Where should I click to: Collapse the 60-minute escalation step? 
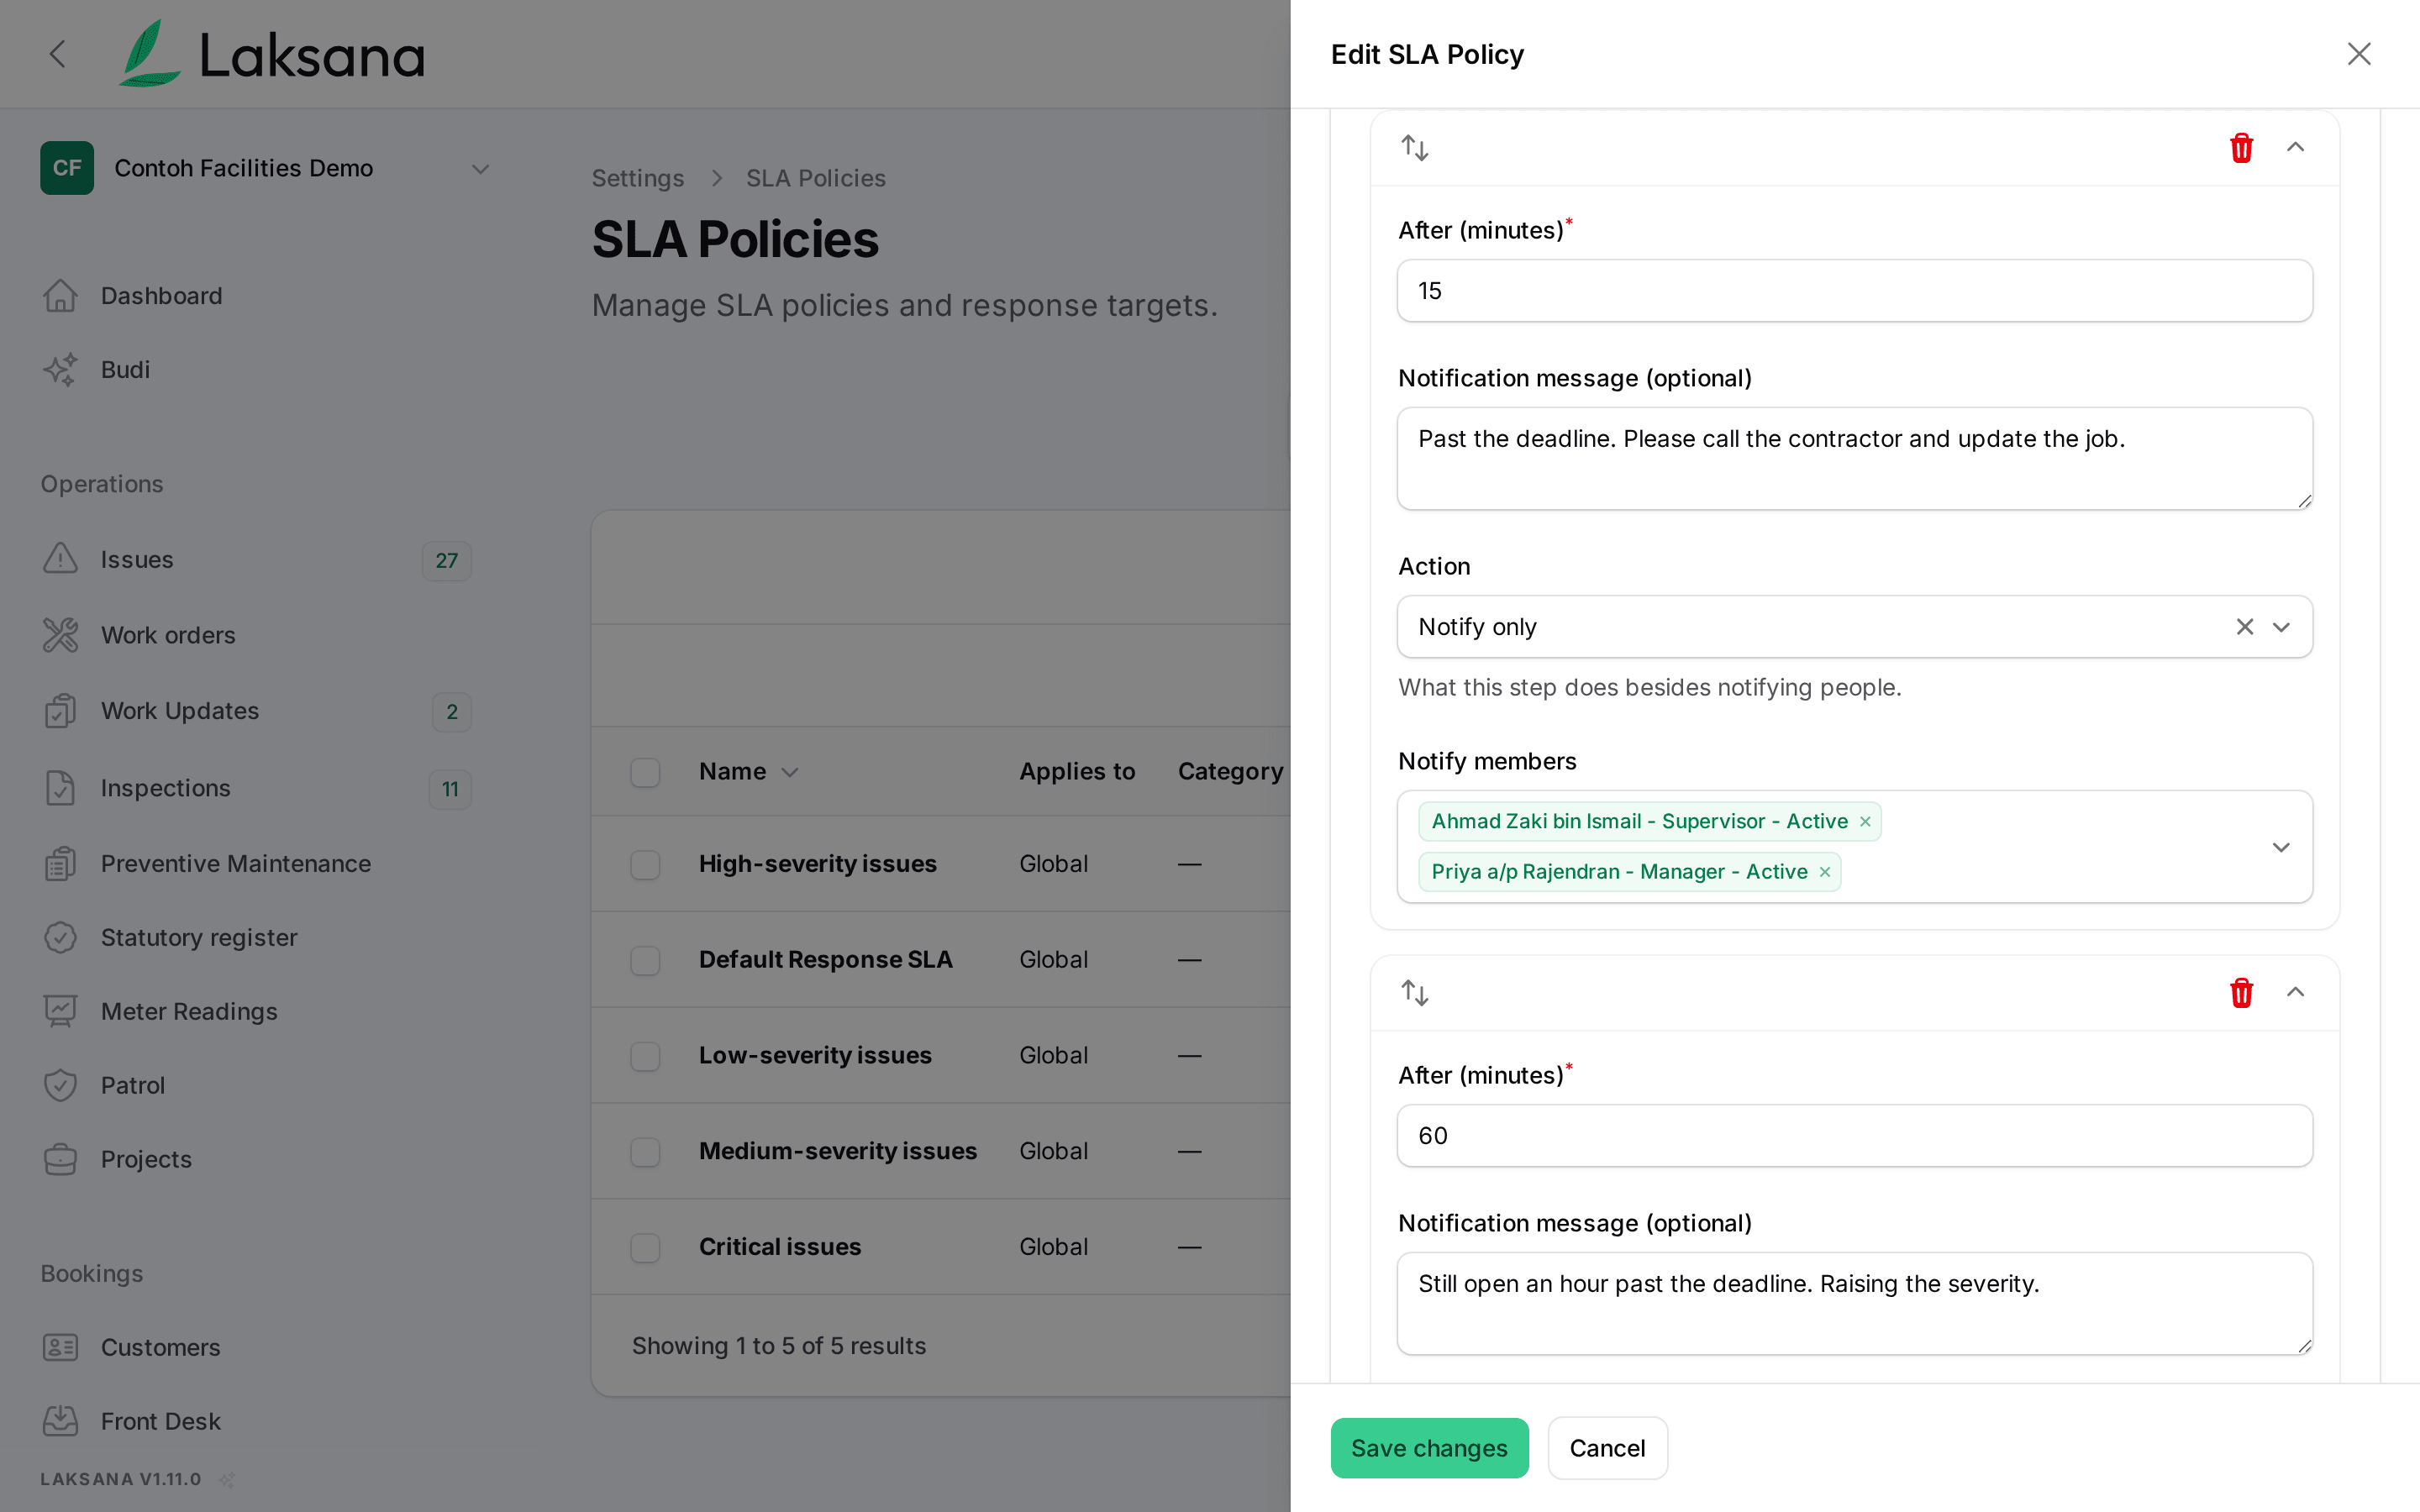2295,993
